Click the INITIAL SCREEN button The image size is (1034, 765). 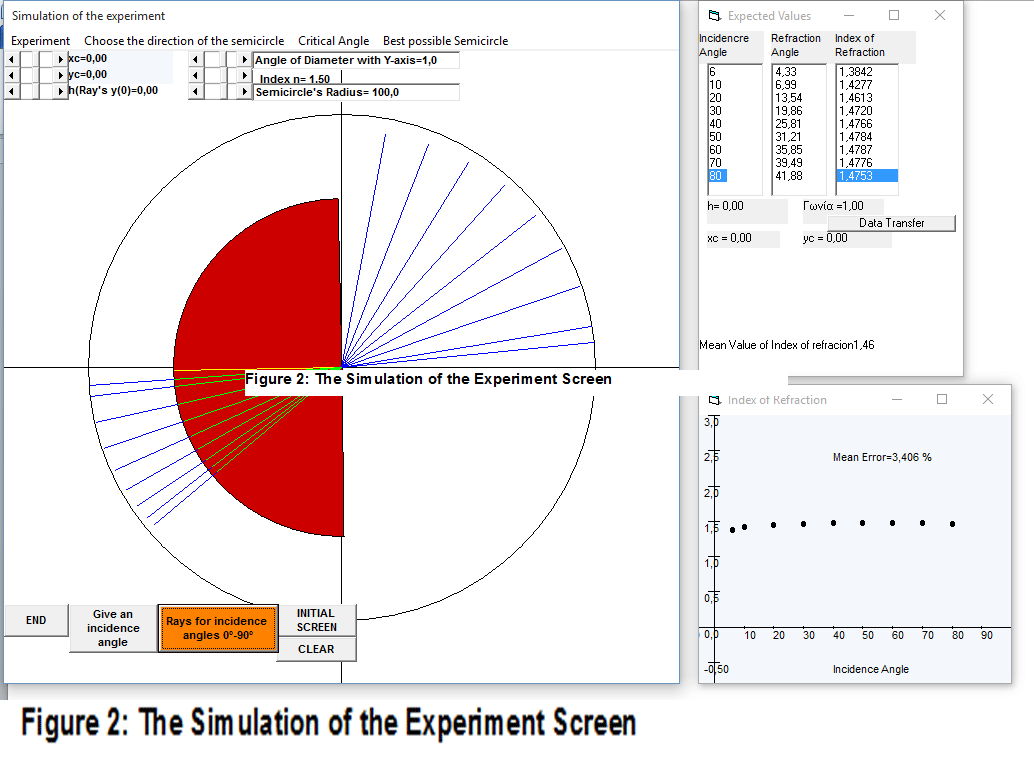[317, 621]
